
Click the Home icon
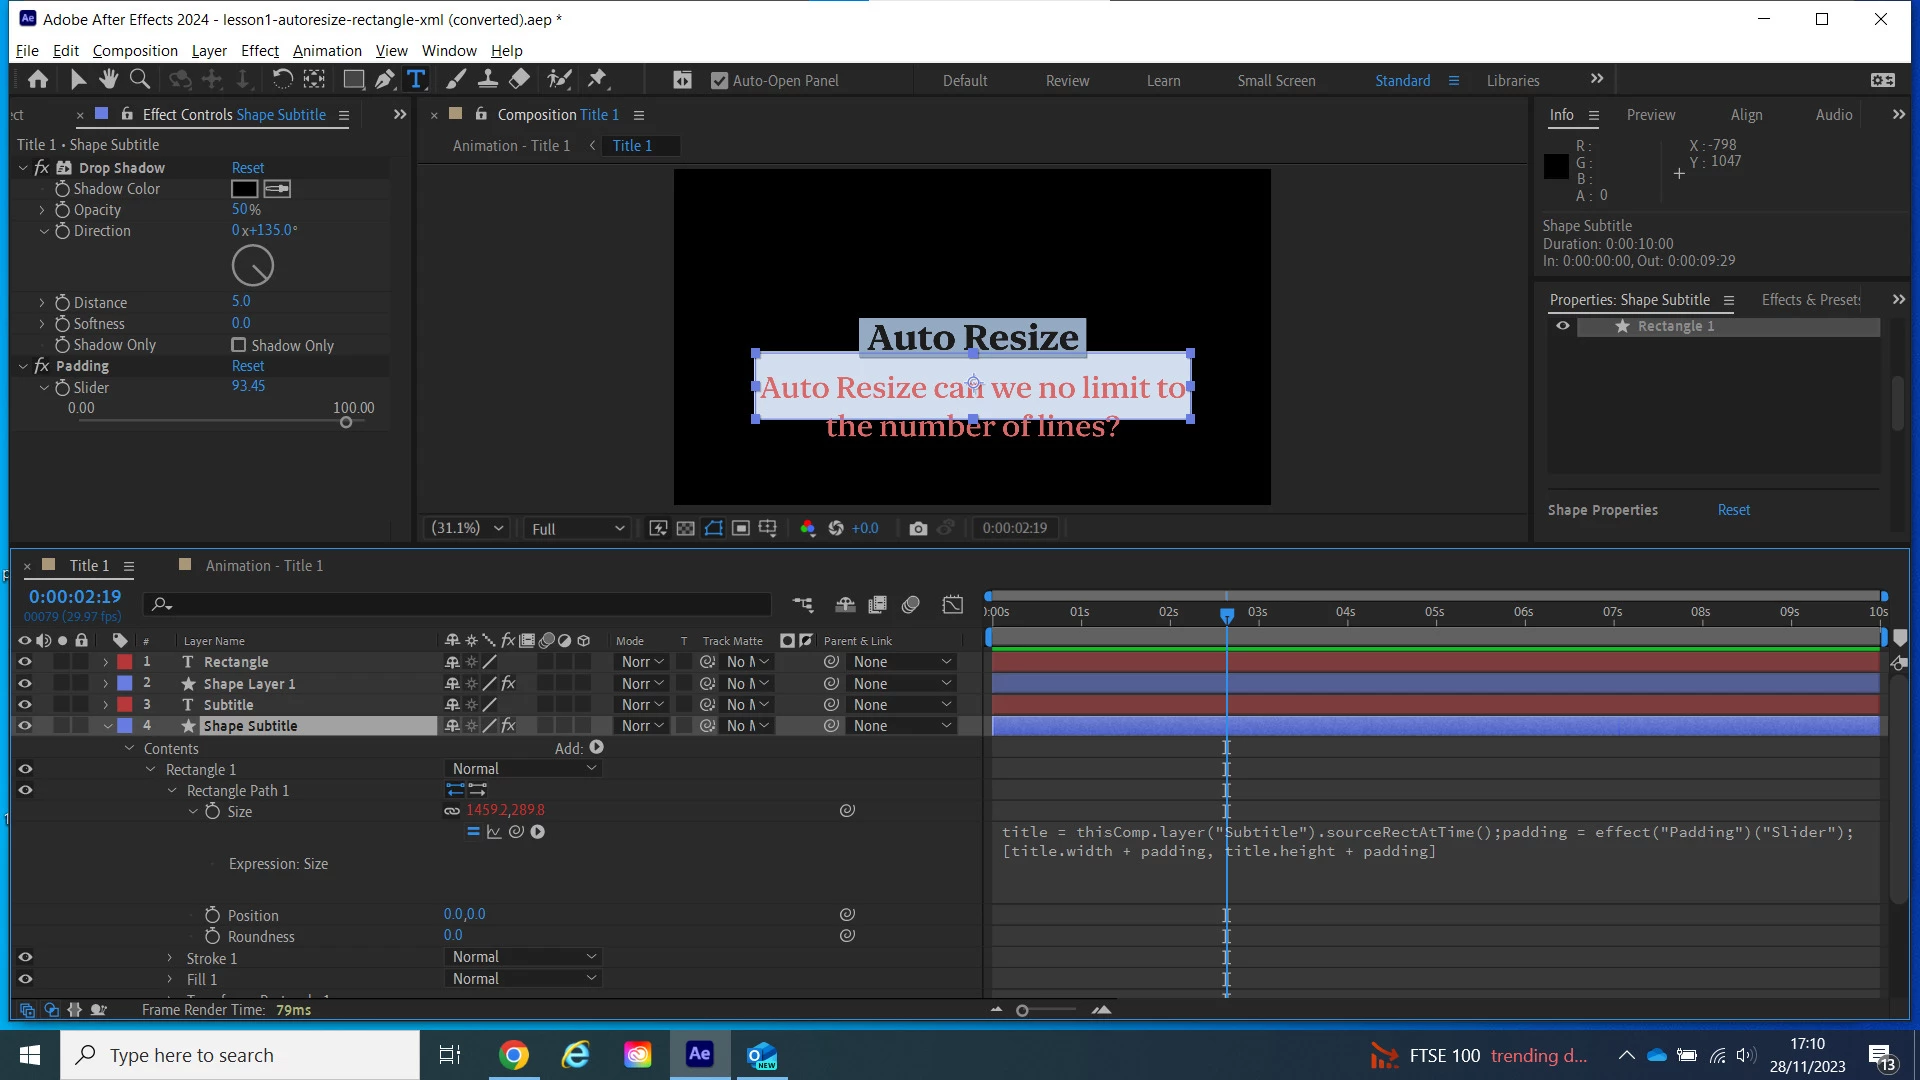[38, 80]
